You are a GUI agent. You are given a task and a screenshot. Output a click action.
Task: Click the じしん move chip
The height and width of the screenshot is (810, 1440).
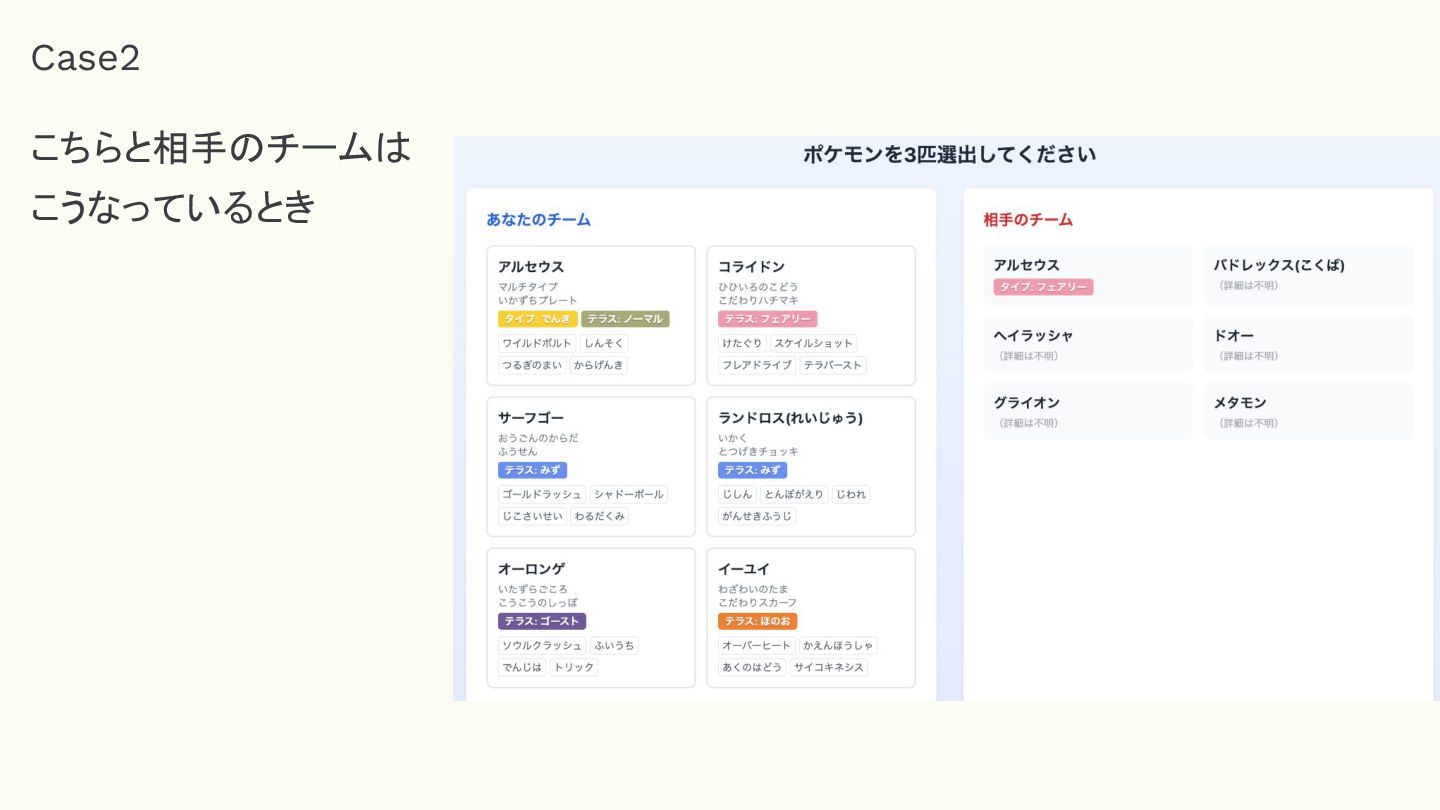[737, 494]
